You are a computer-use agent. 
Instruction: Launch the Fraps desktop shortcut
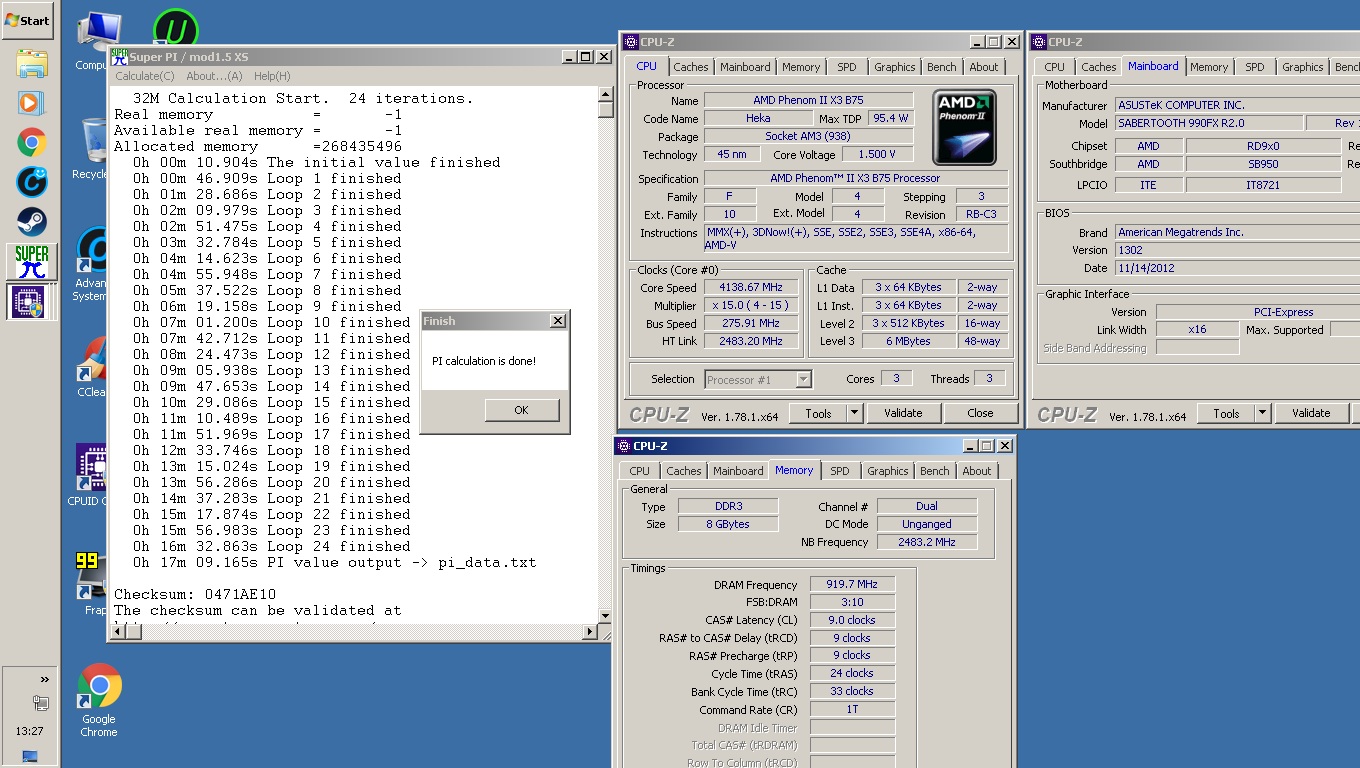click(92, 585)
